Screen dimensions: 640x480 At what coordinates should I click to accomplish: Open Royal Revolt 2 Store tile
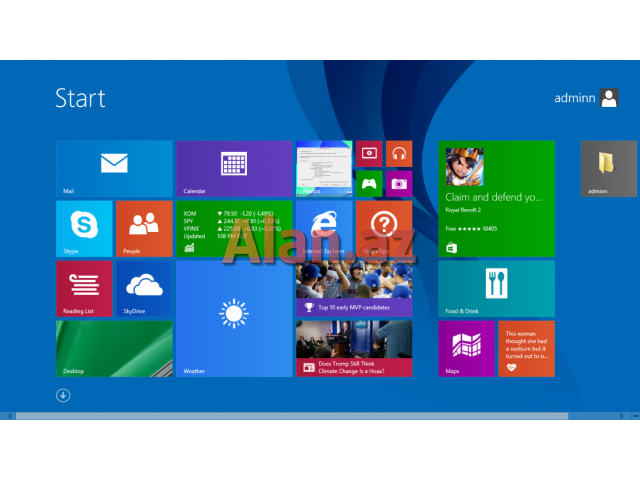pos(496,199)
